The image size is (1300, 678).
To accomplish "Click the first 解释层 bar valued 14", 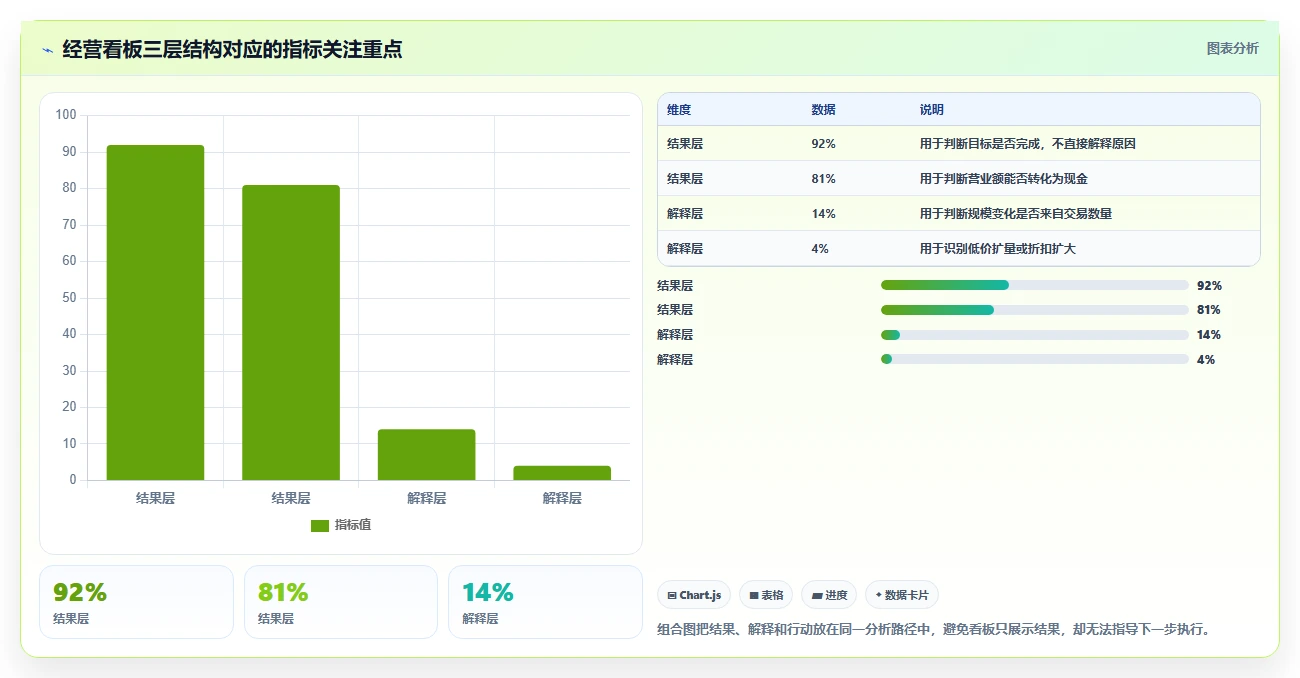I will point(426,455).
